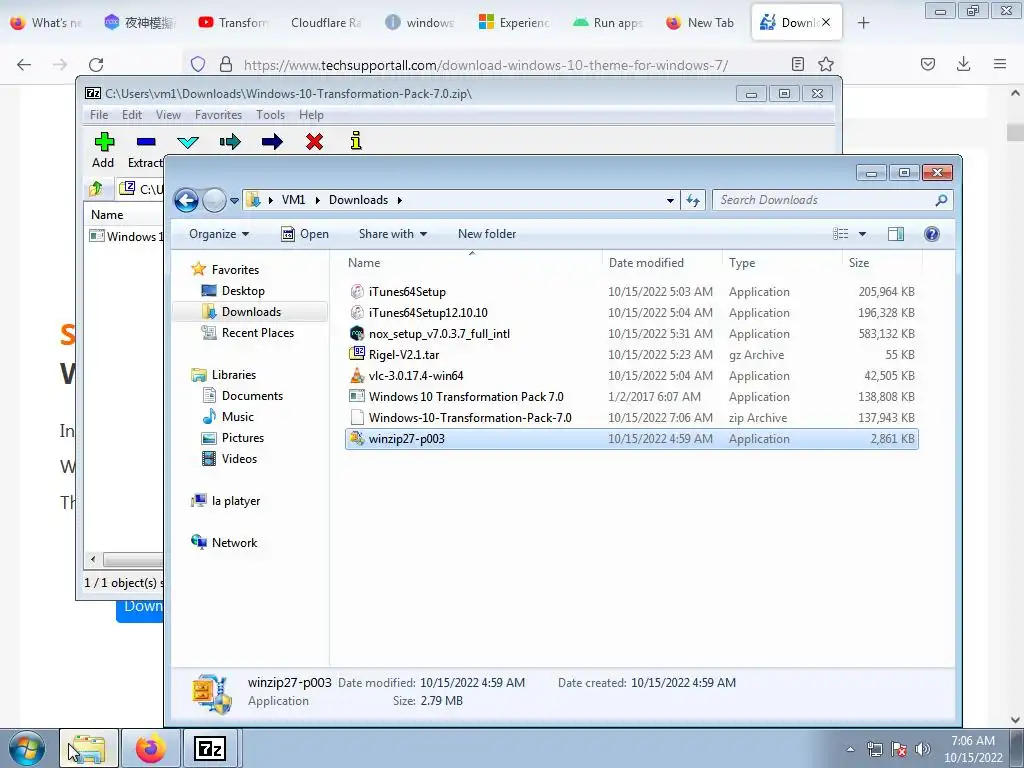Select the vlc-3.0.17.4-win64 file

[632, 376]
